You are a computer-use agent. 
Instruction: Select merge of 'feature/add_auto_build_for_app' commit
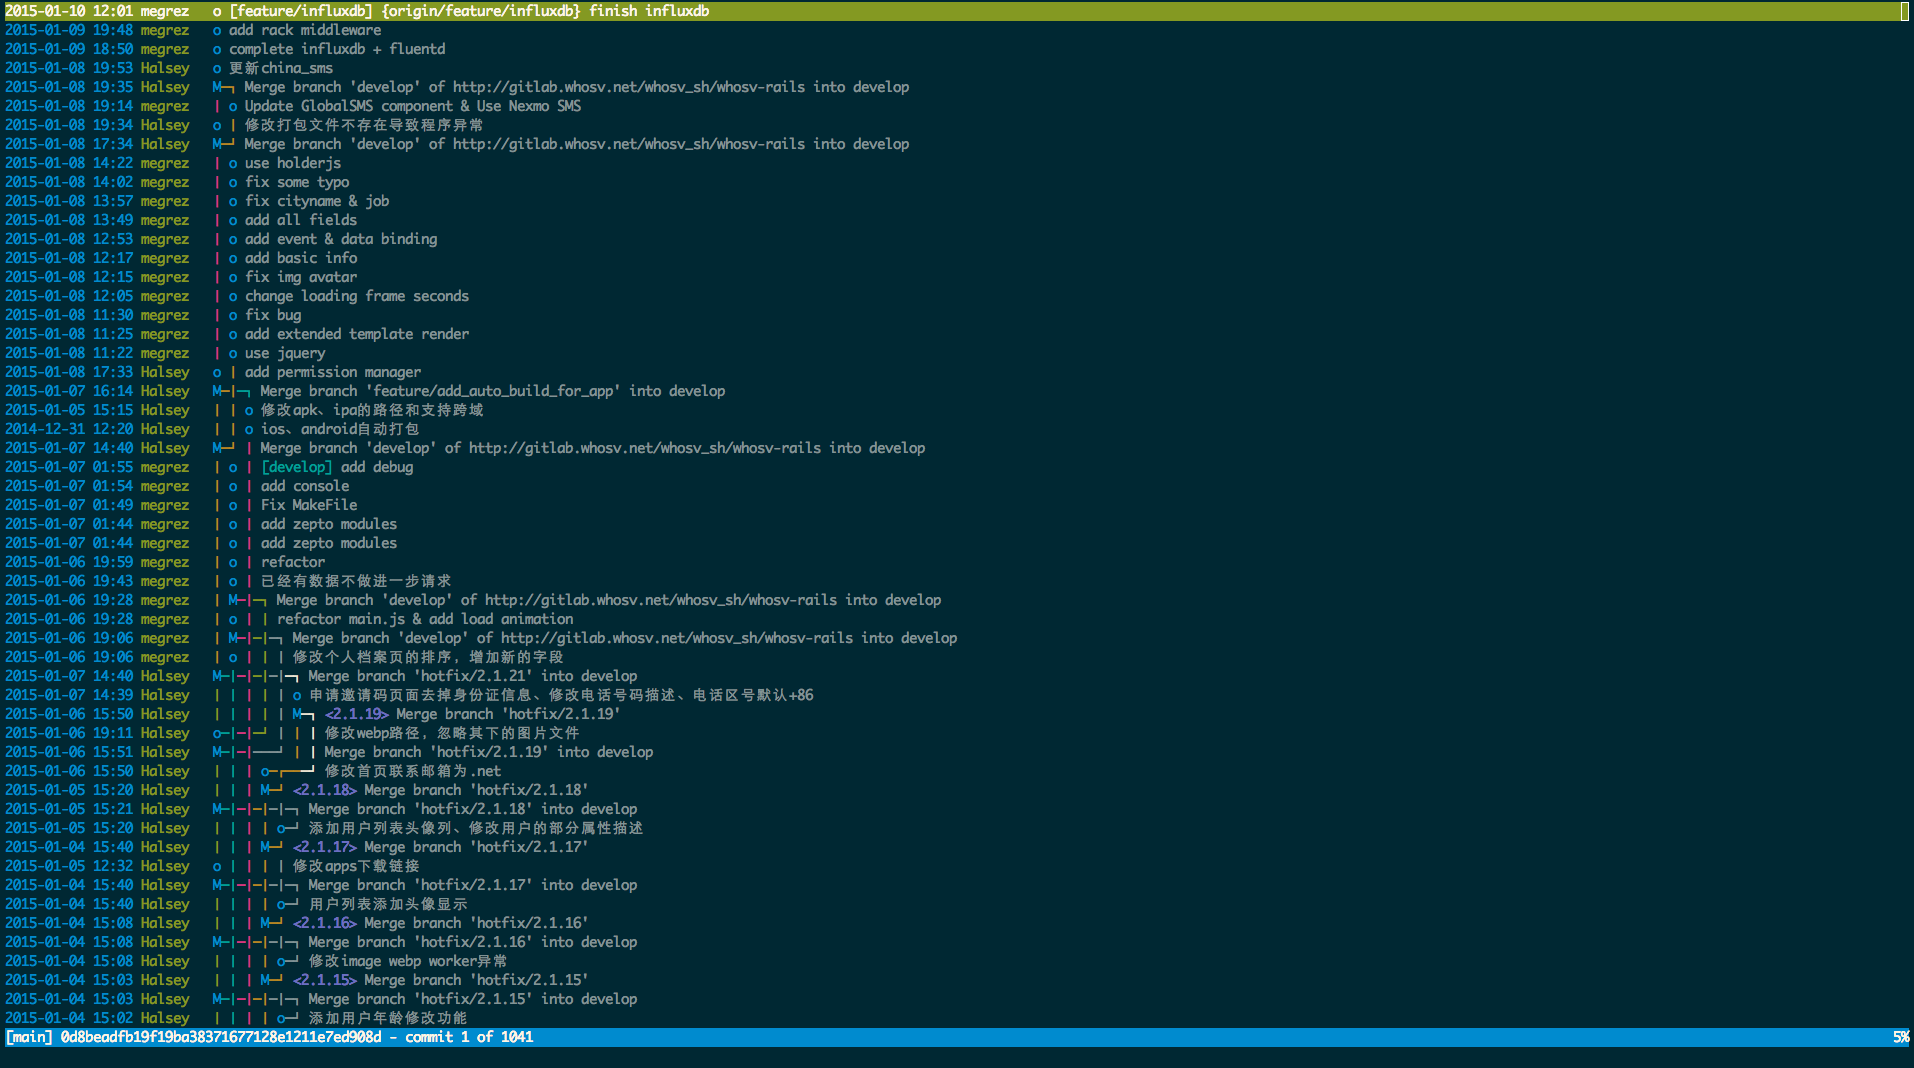(955, 391)
